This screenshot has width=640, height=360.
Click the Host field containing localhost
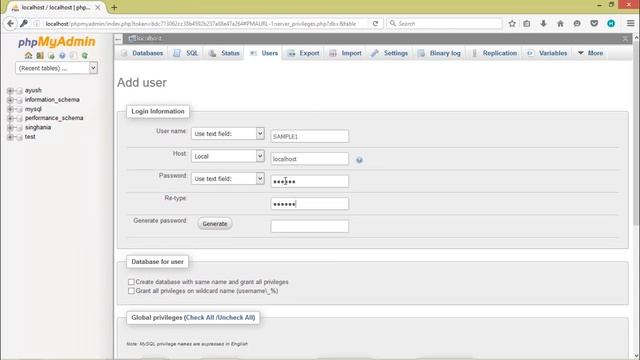pos(310,159)
